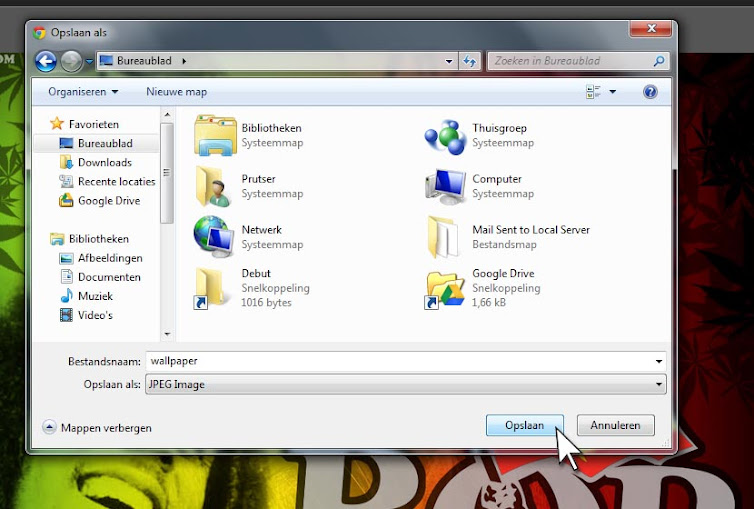Click the sidebar scroll down arrow
This screenshot has height=509, width=754.
(167, 334)
